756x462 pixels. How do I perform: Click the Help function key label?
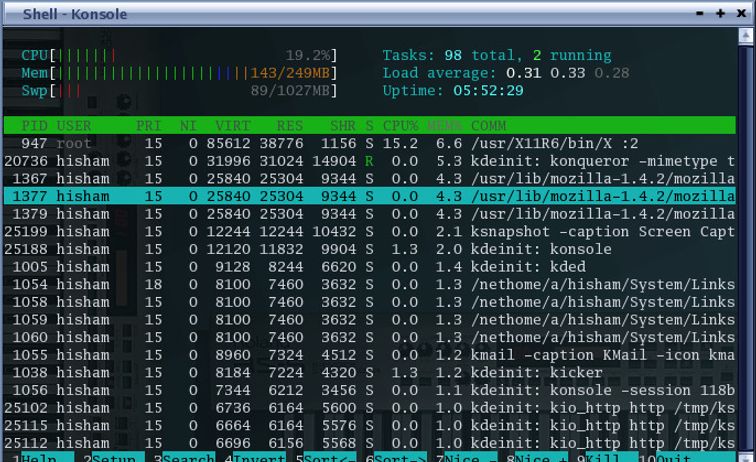36,458
